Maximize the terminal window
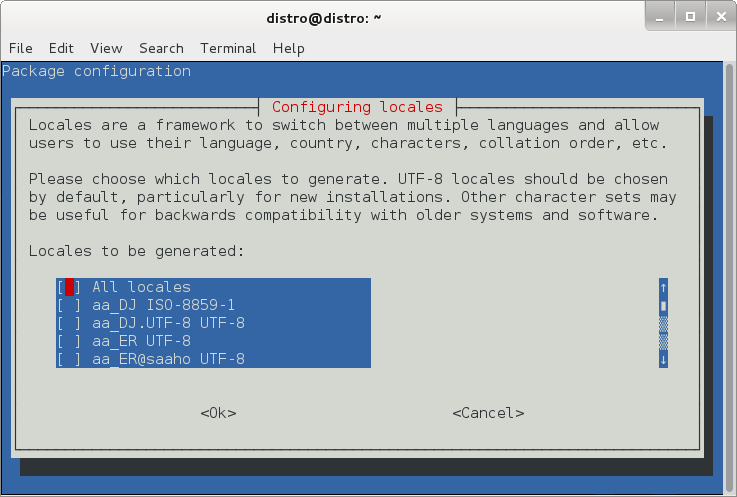Image resolution: width=737 pixels, height=497 pixels. tap(690, 17)
